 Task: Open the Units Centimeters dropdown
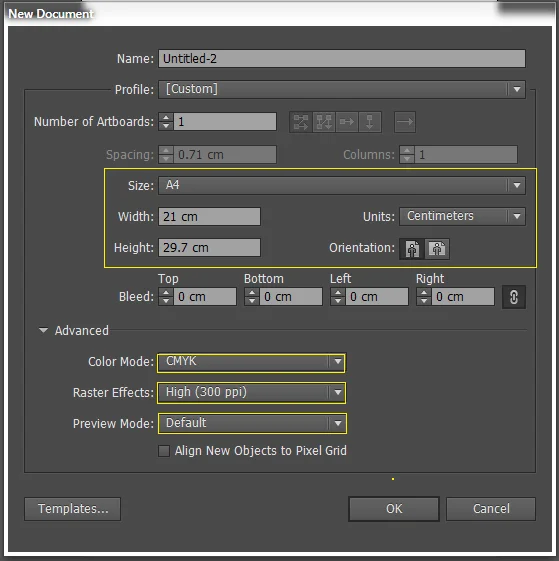click(x=462, y=216)
